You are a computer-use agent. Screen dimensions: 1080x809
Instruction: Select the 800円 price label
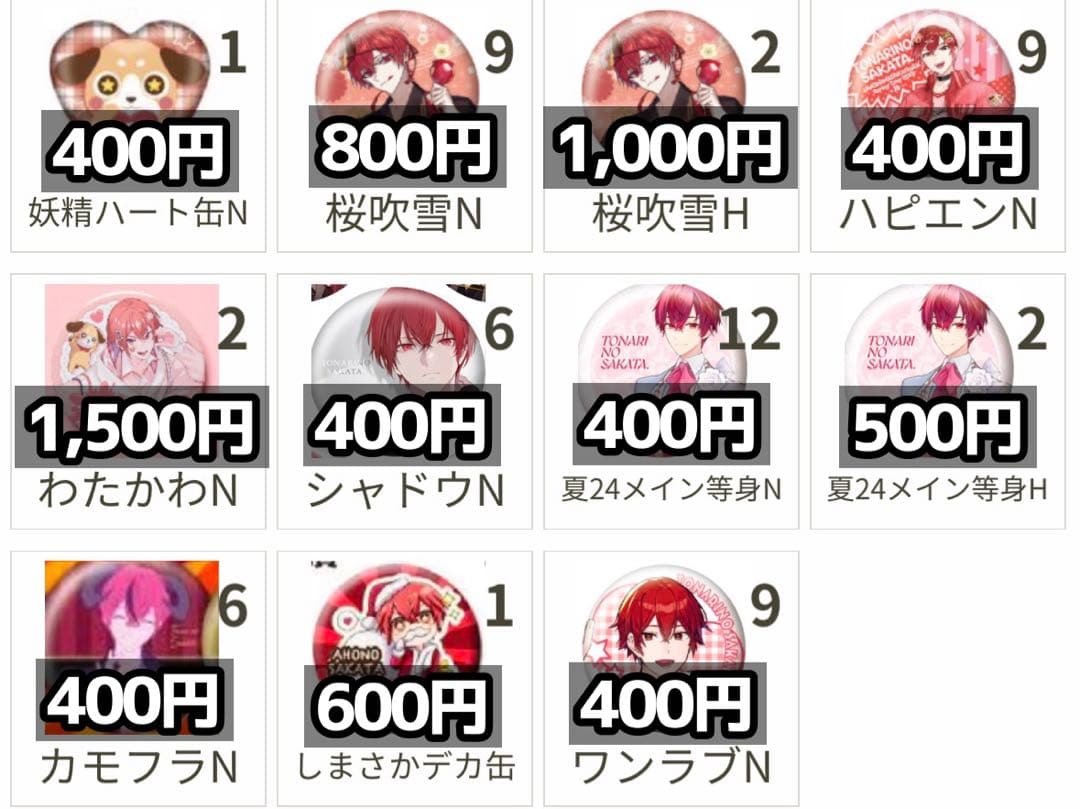(x=407, y=147)
